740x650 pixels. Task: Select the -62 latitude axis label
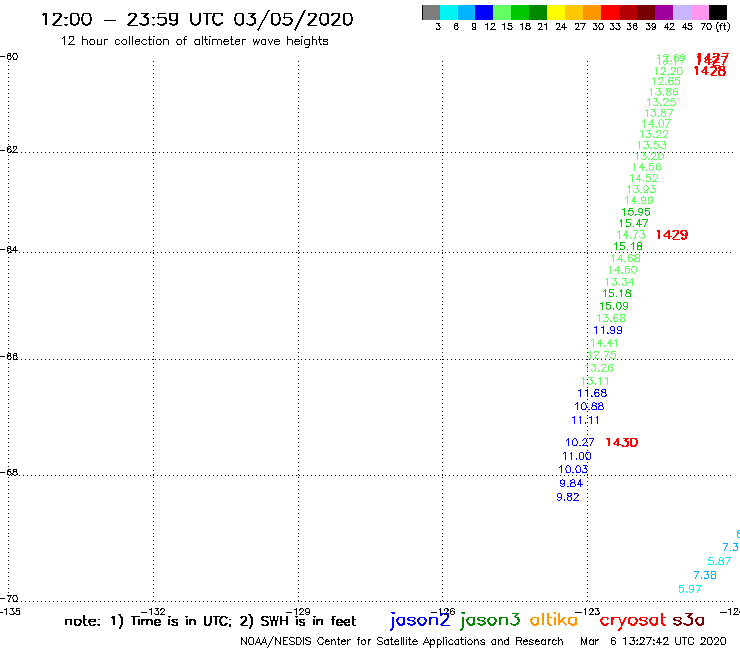coord(9,149)
